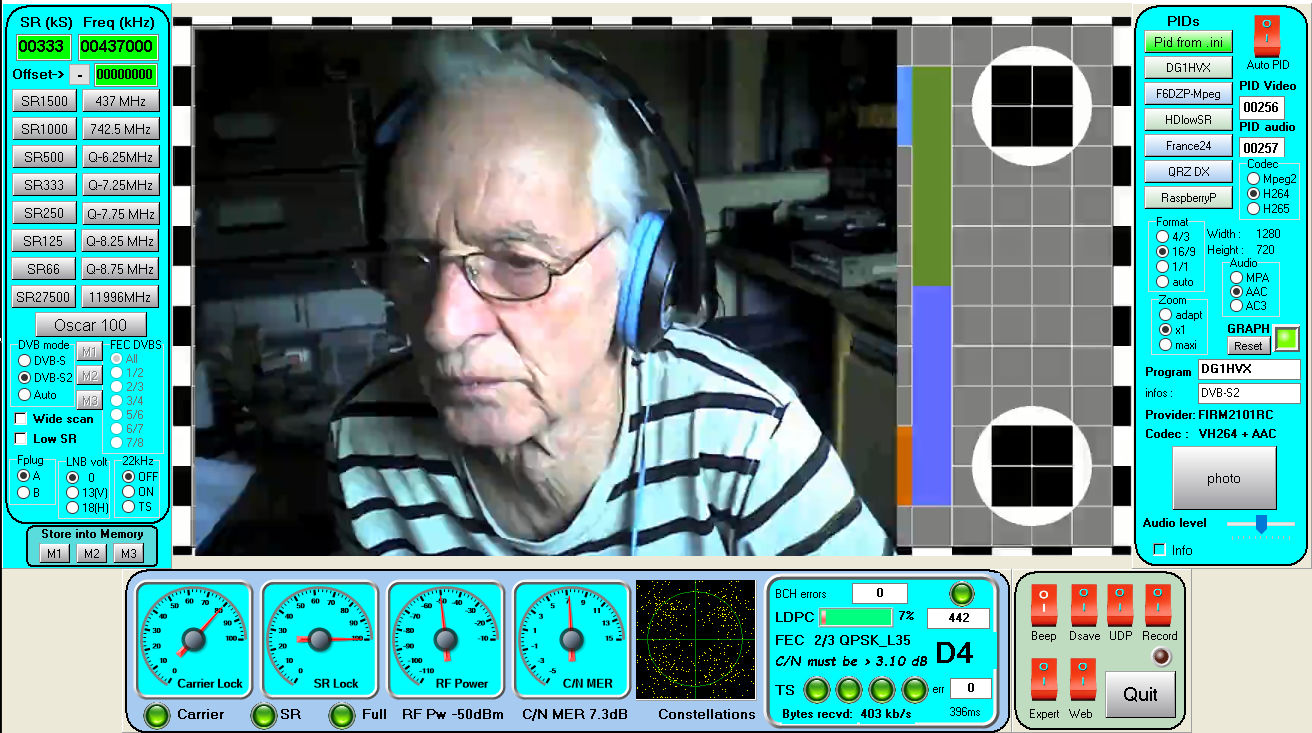Toggle the UDP switch

click(x=1120, y=606)
